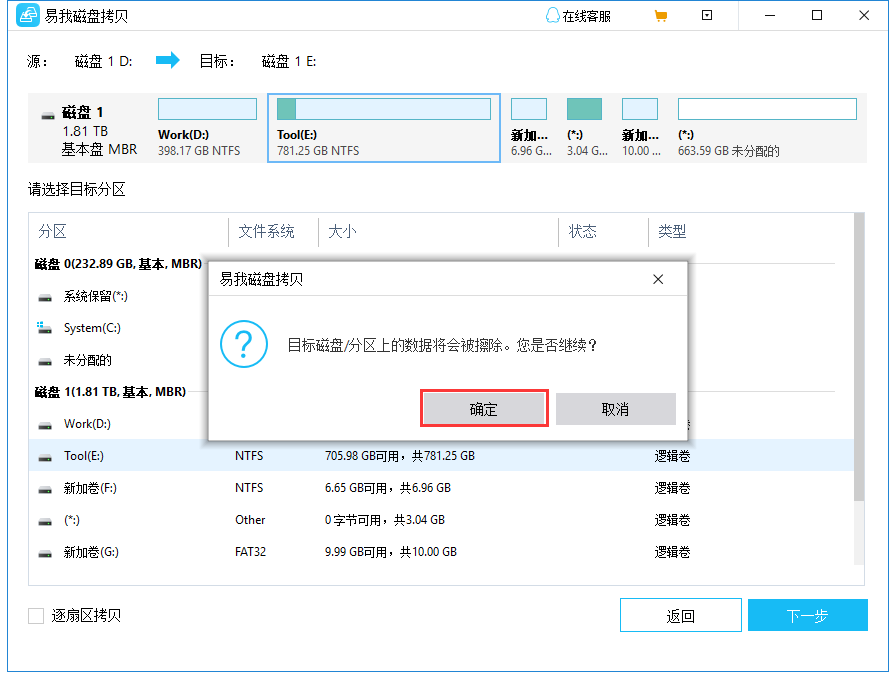
Task: Click the 取消 button in the dialog
Action: pyautogui.click(x=616, y=408)
